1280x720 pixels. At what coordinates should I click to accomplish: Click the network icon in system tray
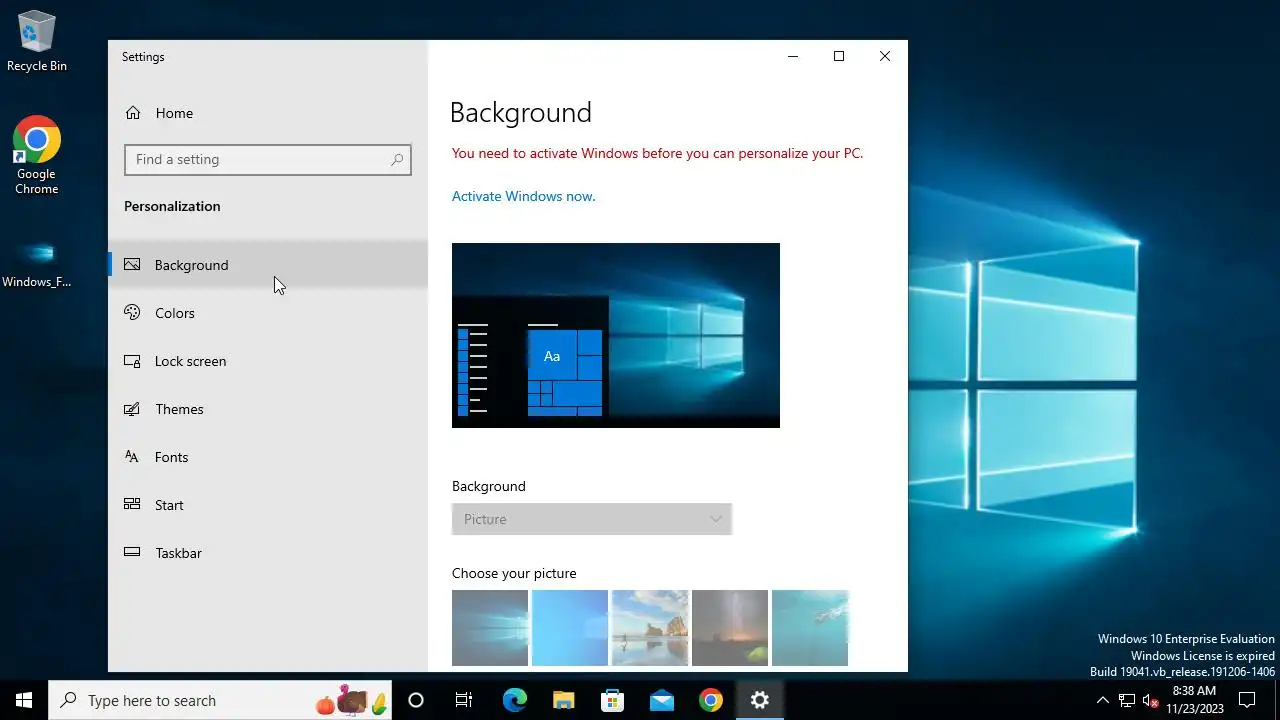click(x=1126, y=700)
